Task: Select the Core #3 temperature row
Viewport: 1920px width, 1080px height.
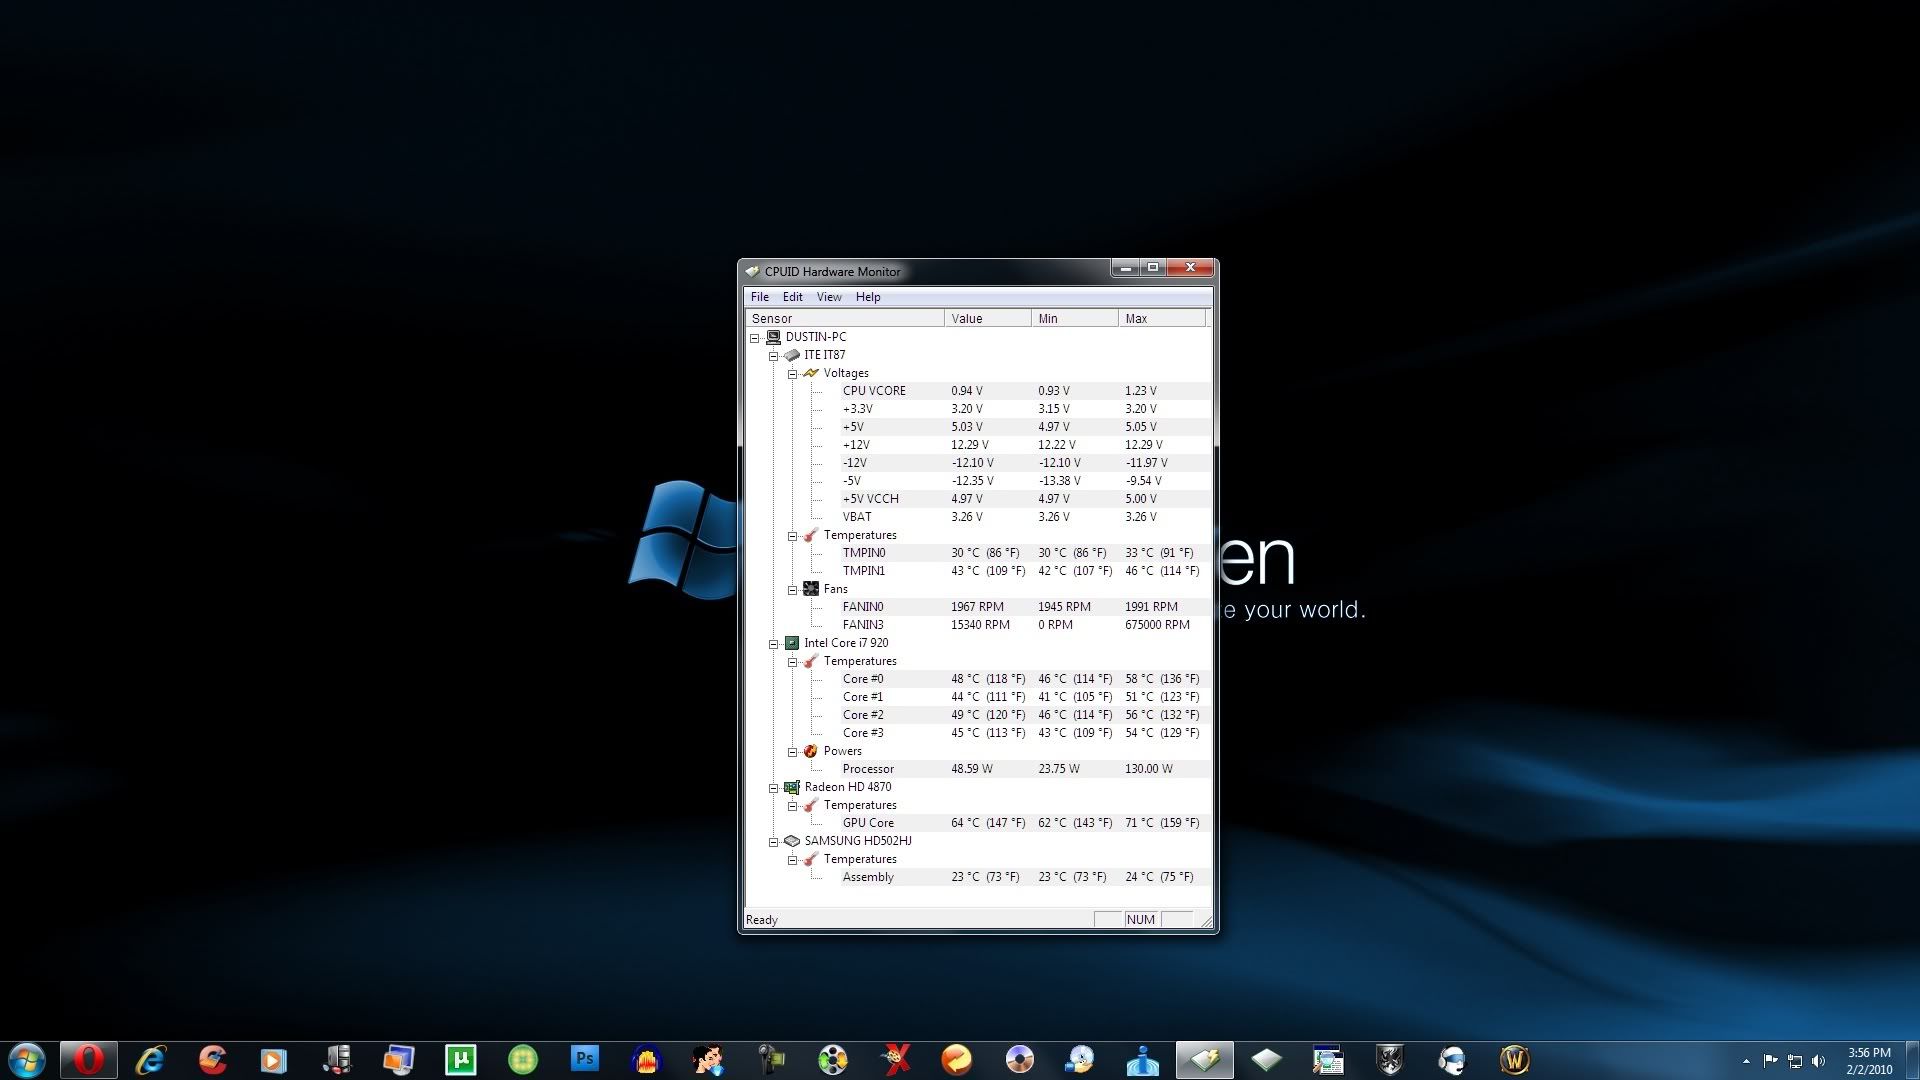Action: point(1025,733)
